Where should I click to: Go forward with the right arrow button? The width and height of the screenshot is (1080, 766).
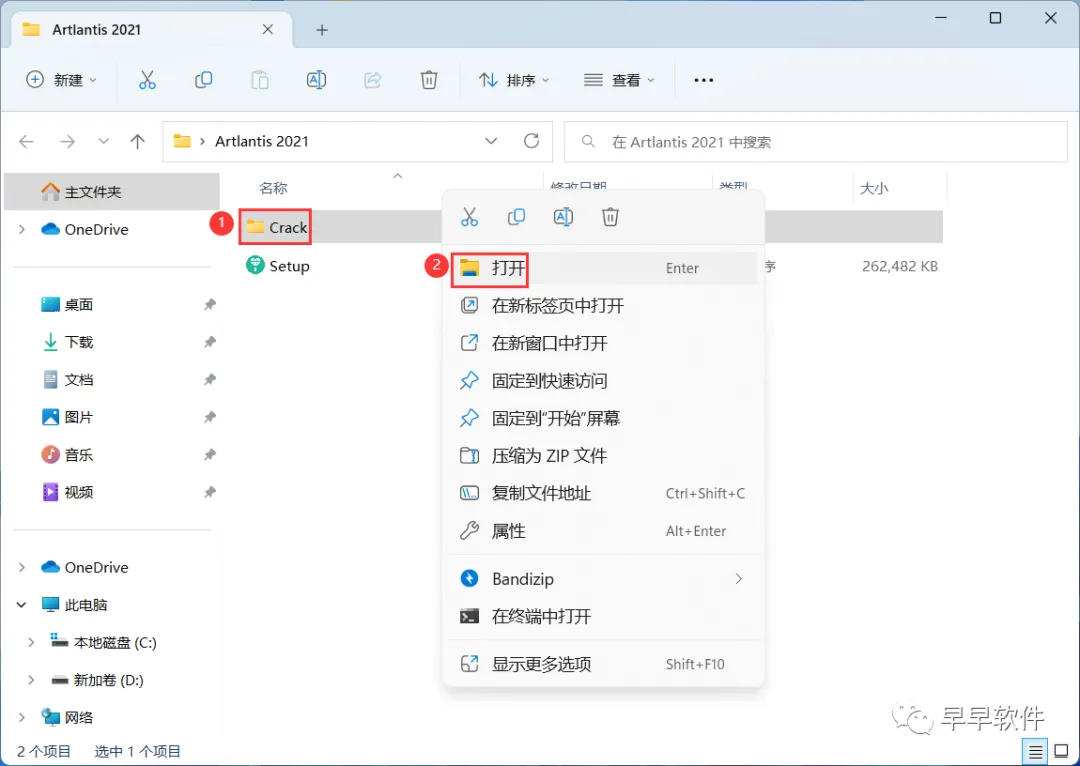point(67,141)
